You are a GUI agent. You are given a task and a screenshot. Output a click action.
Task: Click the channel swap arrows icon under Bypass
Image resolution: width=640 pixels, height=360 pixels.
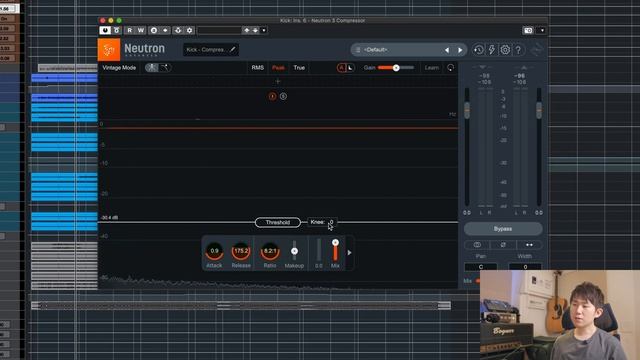click(x=529, y=245)
